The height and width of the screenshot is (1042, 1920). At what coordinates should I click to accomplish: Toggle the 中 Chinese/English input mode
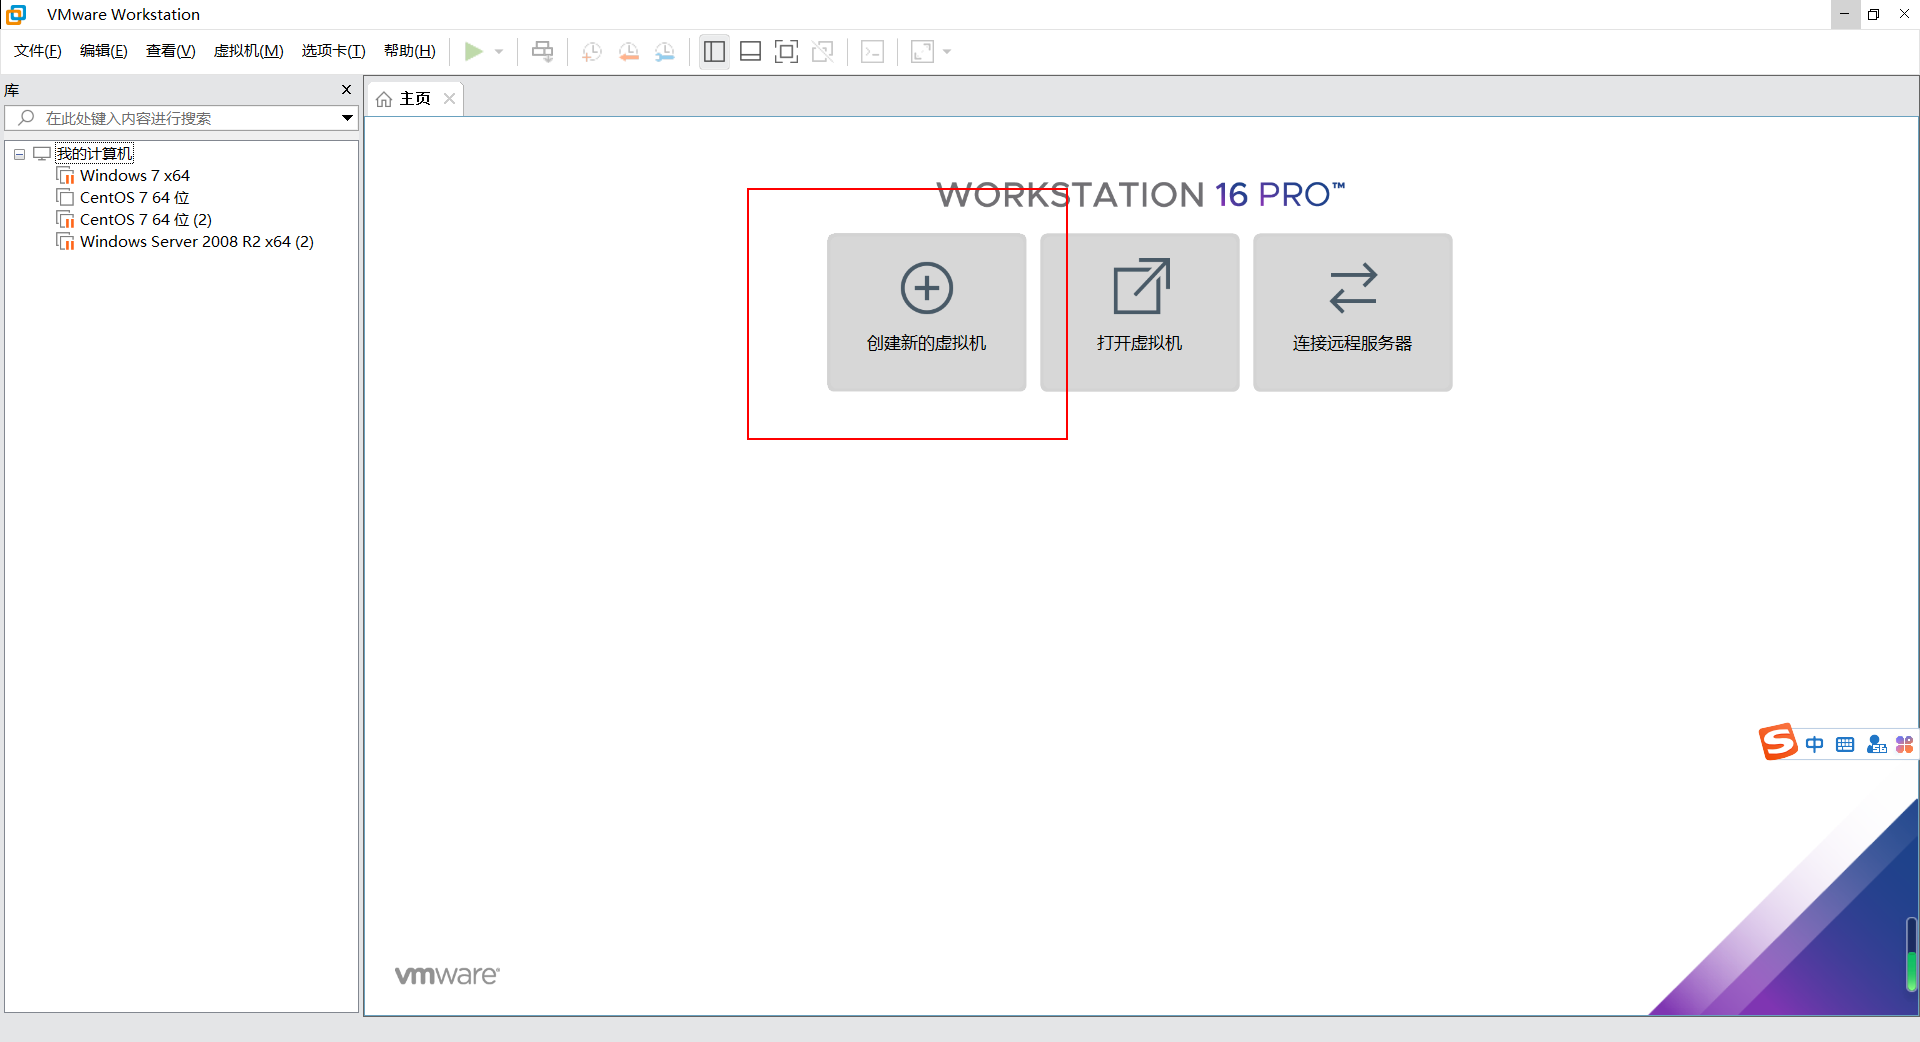click(1814, 745)
